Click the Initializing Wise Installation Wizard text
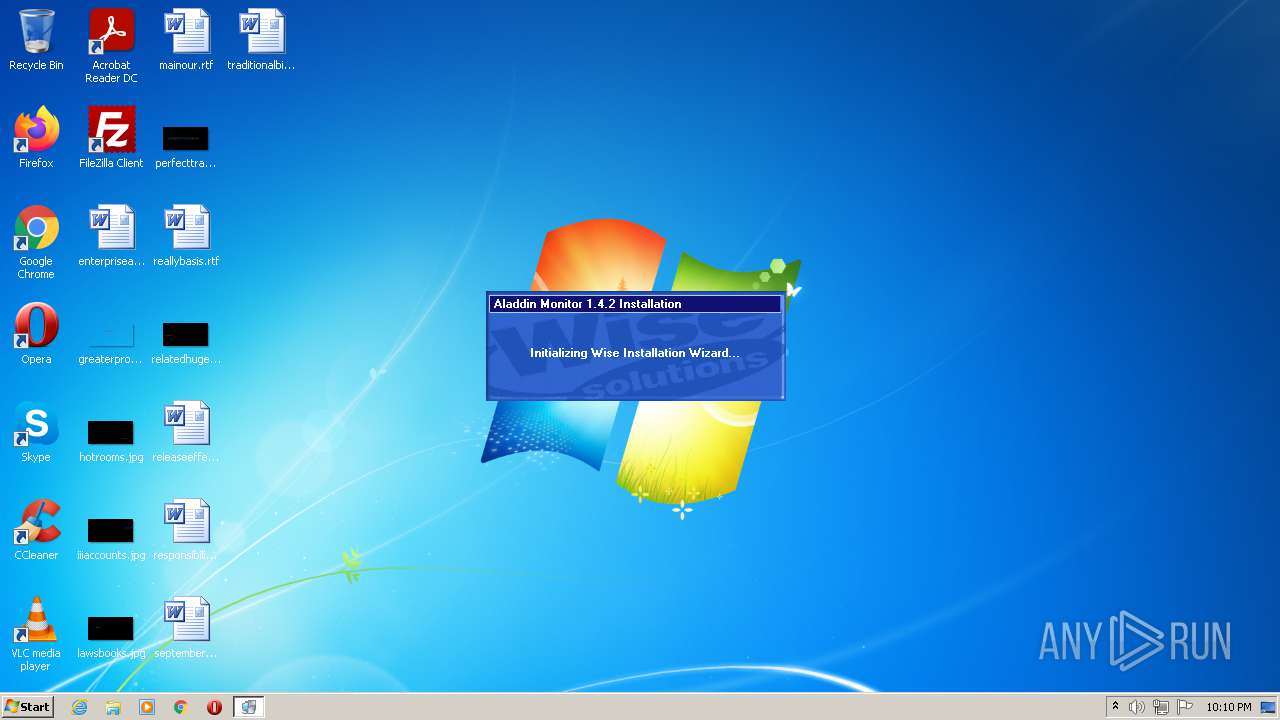The width and height of the screenshot is (1280, 720). point(634,353)
